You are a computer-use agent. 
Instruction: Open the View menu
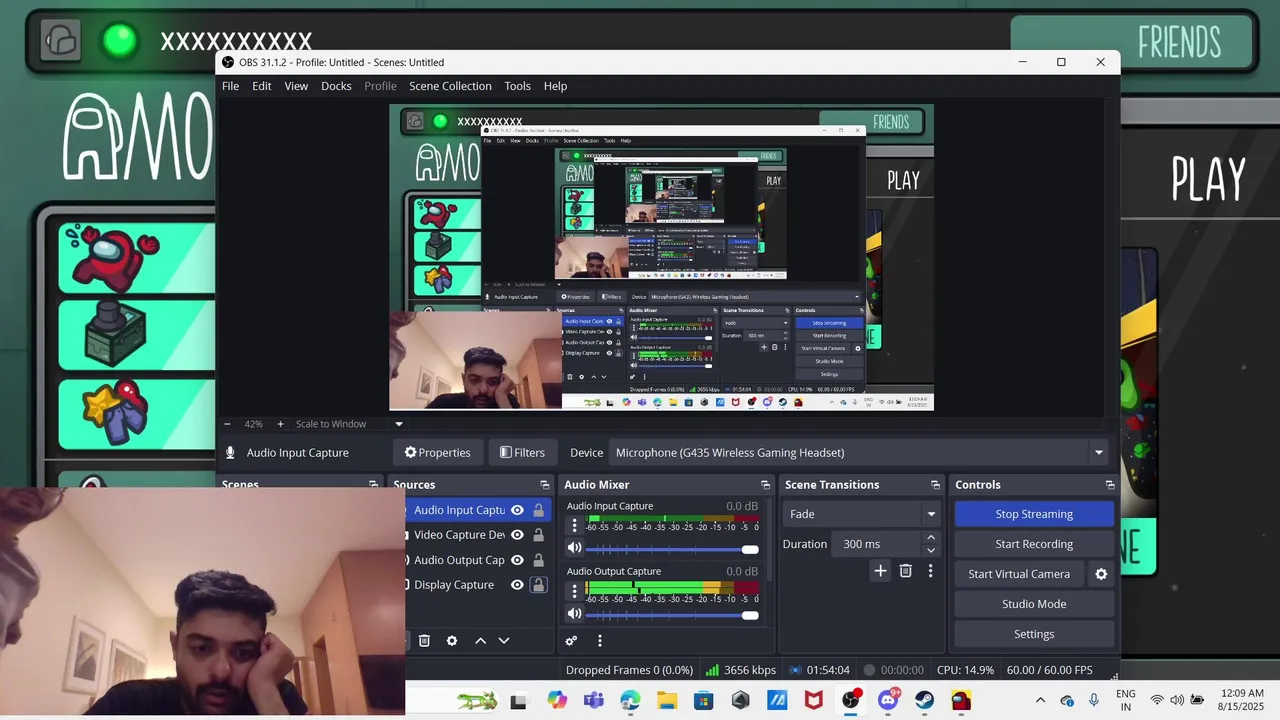pyautogui.click(x=296, y=86)
